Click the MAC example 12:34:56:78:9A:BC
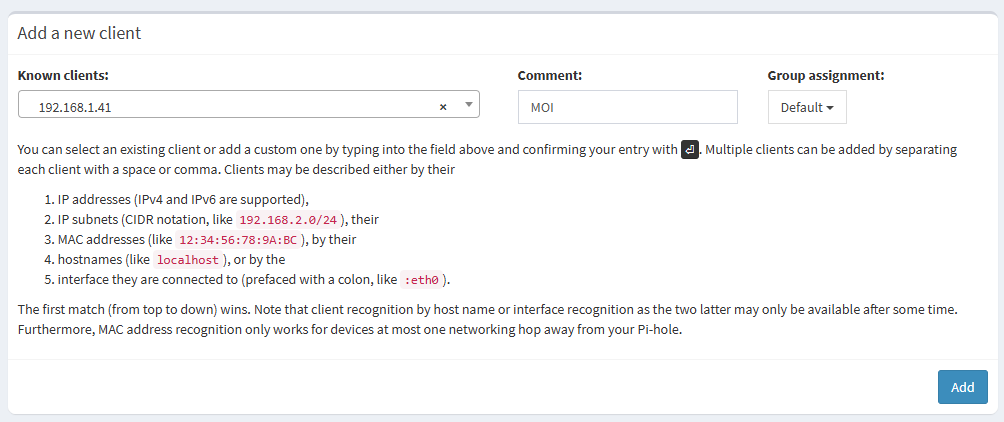This screenshot has width=1004, height=422. (x=239, y=240)
